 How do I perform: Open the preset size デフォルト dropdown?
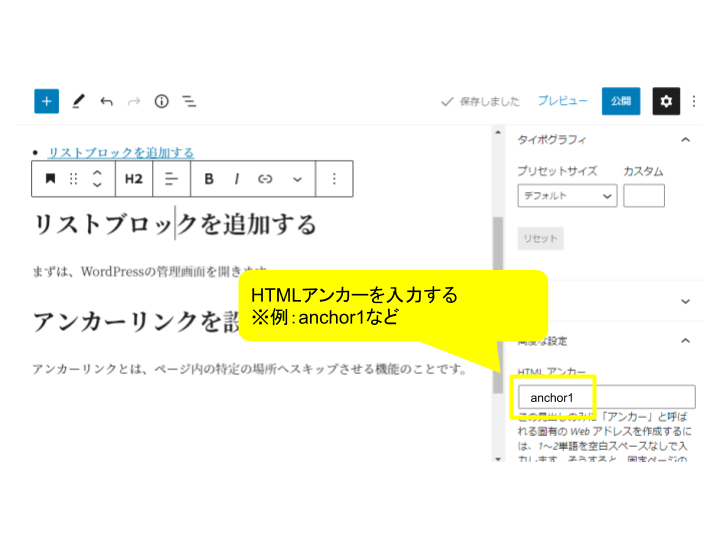tap(567, 196)
